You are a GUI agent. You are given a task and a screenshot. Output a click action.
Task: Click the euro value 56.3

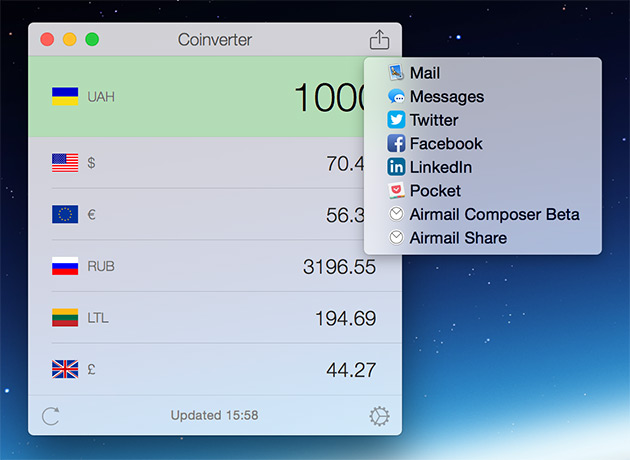[x=345, y=215]
